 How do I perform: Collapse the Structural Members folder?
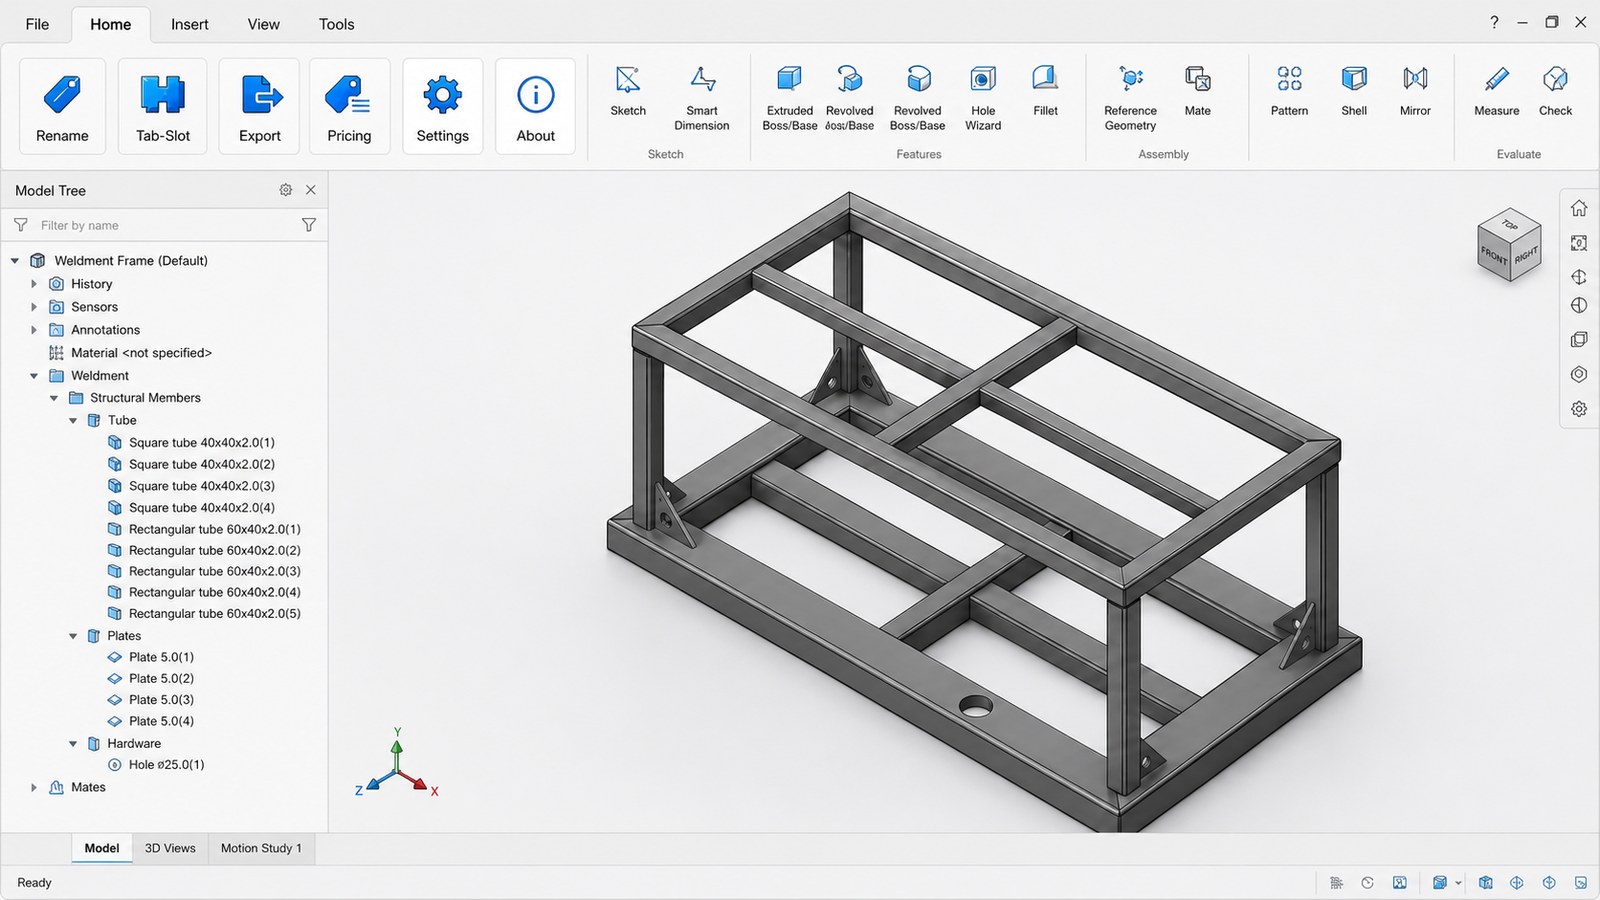pos(54,398)
